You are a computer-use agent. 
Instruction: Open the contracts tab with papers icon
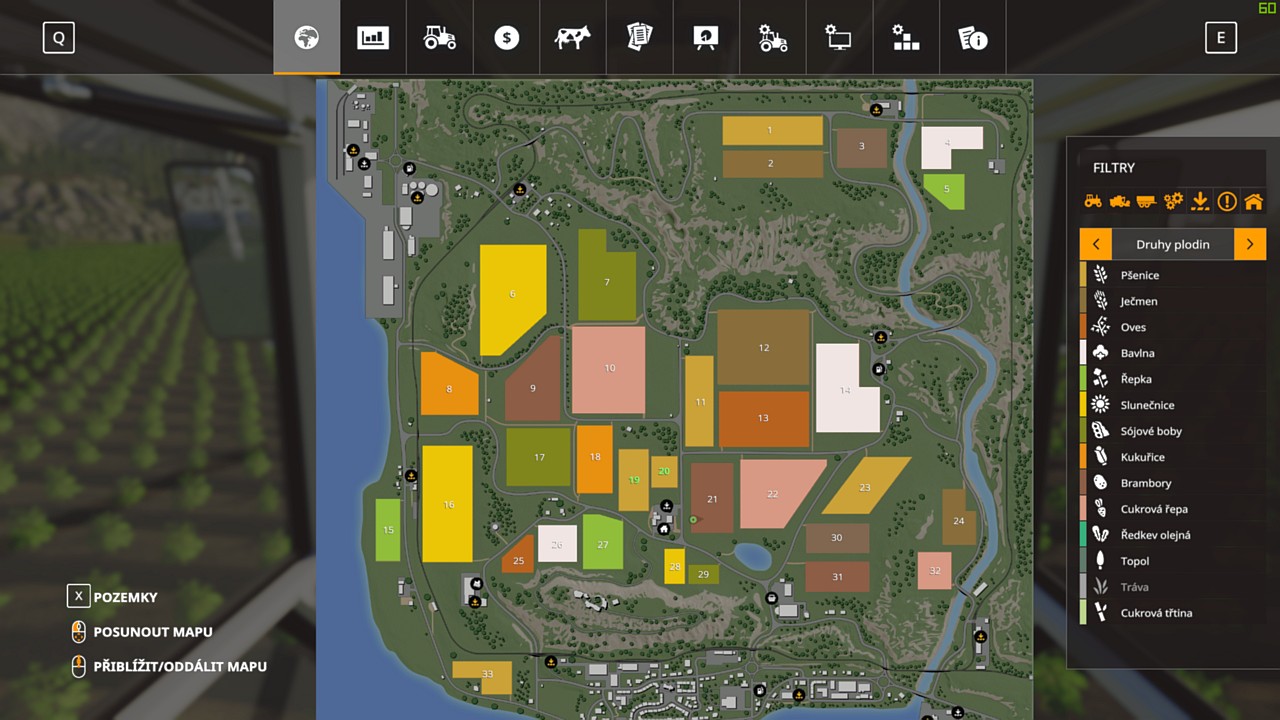point(639,38)
